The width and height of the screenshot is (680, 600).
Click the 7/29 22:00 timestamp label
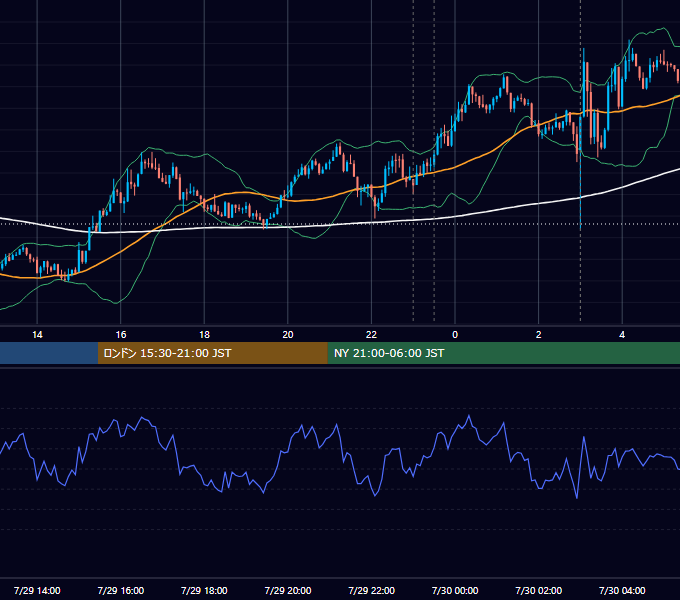click(372, 590)
